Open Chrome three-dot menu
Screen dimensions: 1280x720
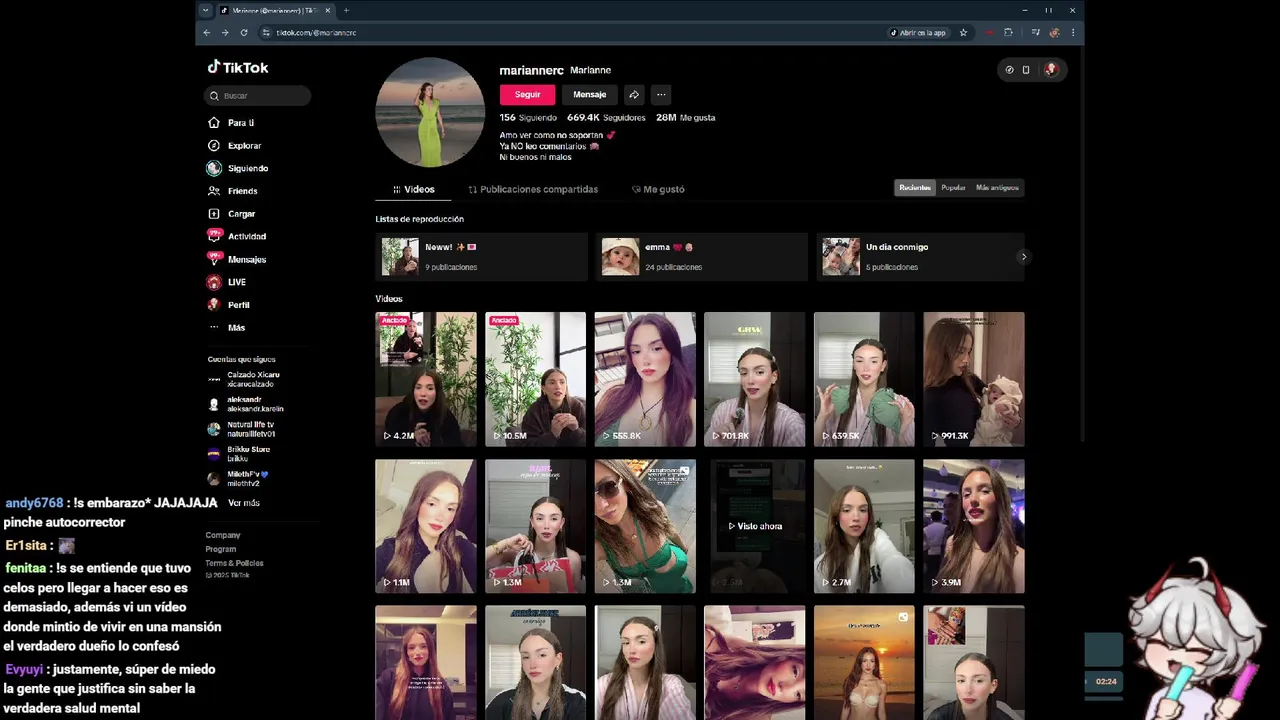click(1073, 33)
